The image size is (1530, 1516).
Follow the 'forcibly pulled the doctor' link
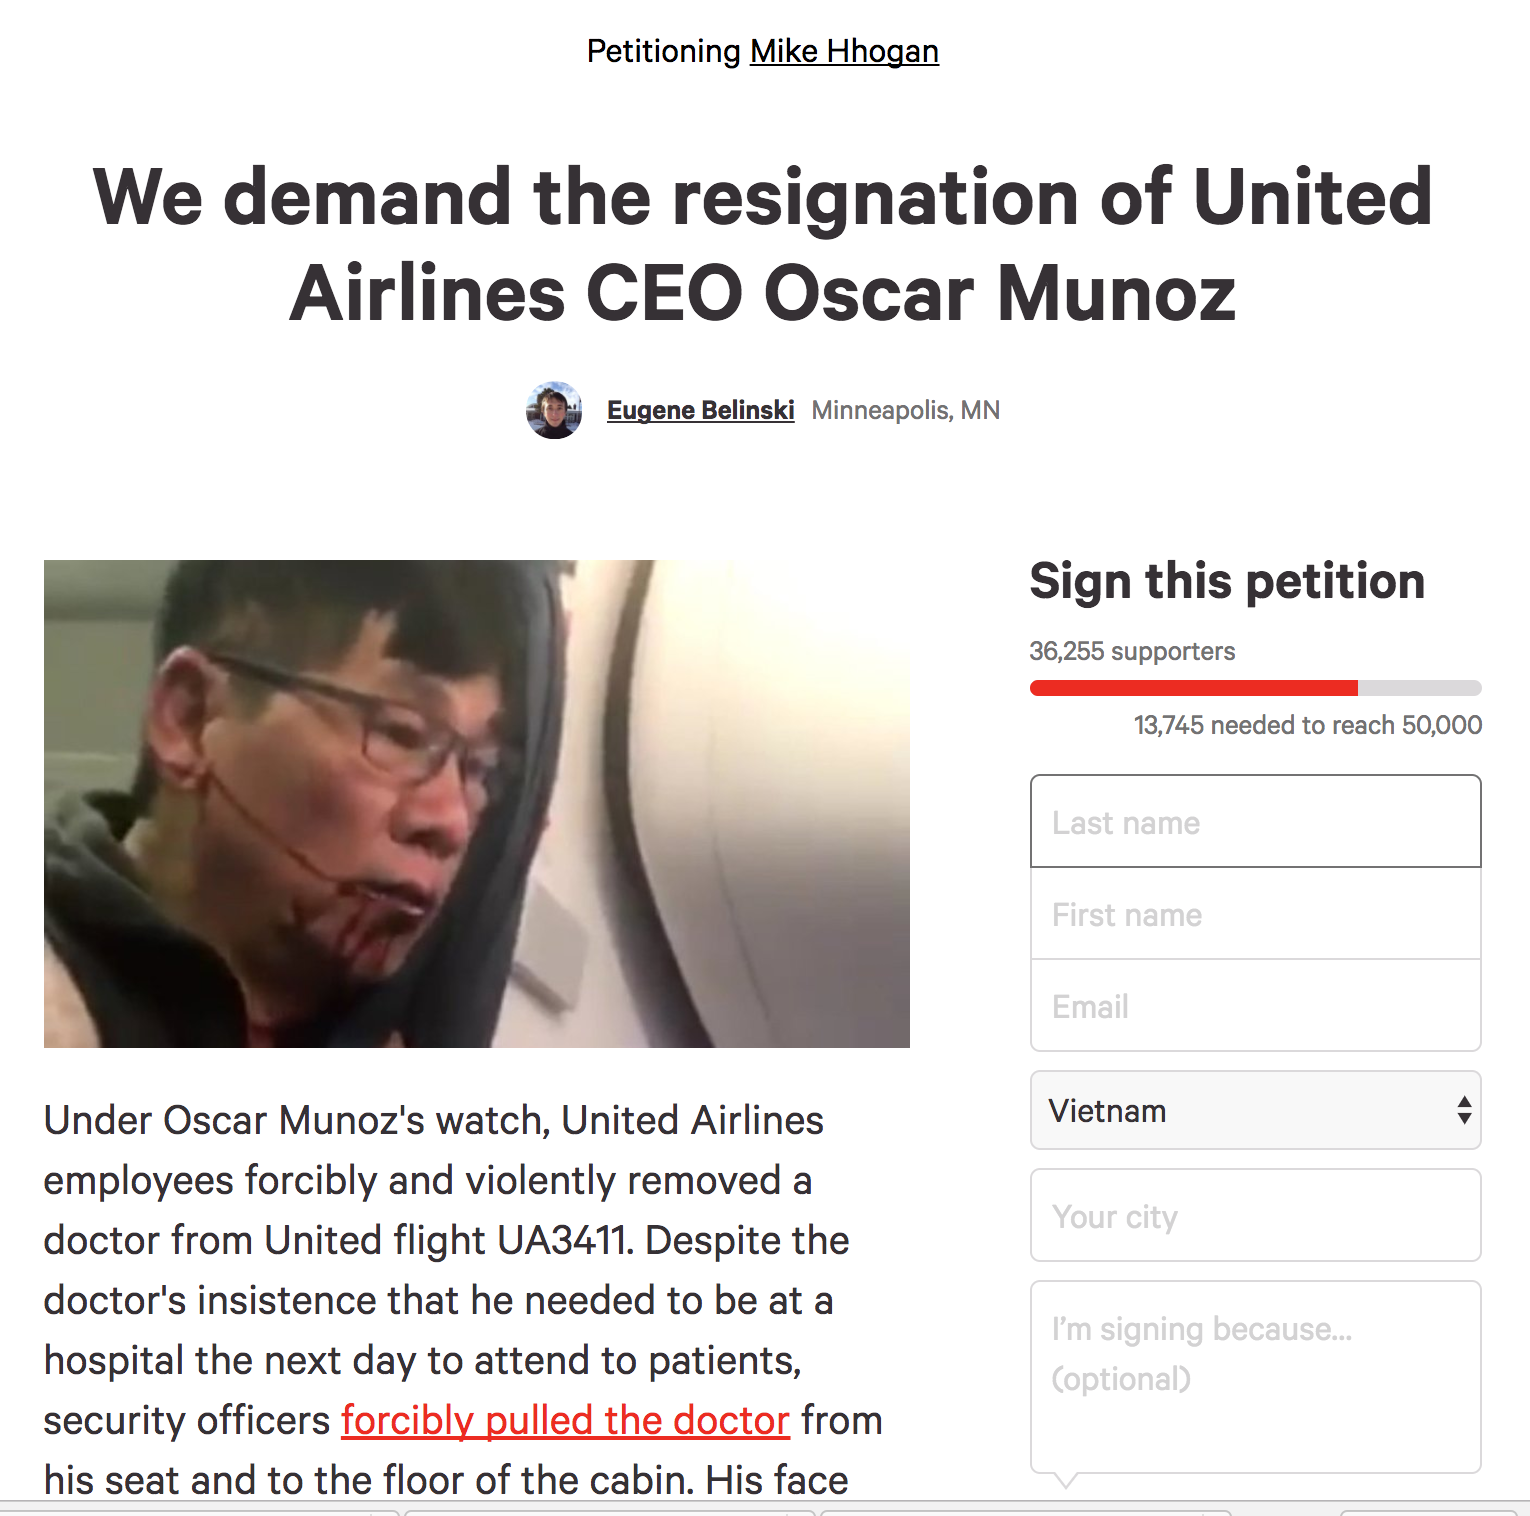coord(565,1420)
